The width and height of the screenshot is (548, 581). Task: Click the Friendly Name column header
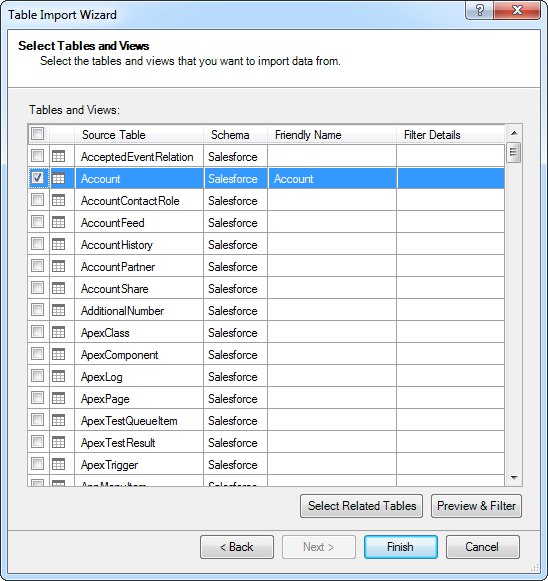[x=332, y=135]
